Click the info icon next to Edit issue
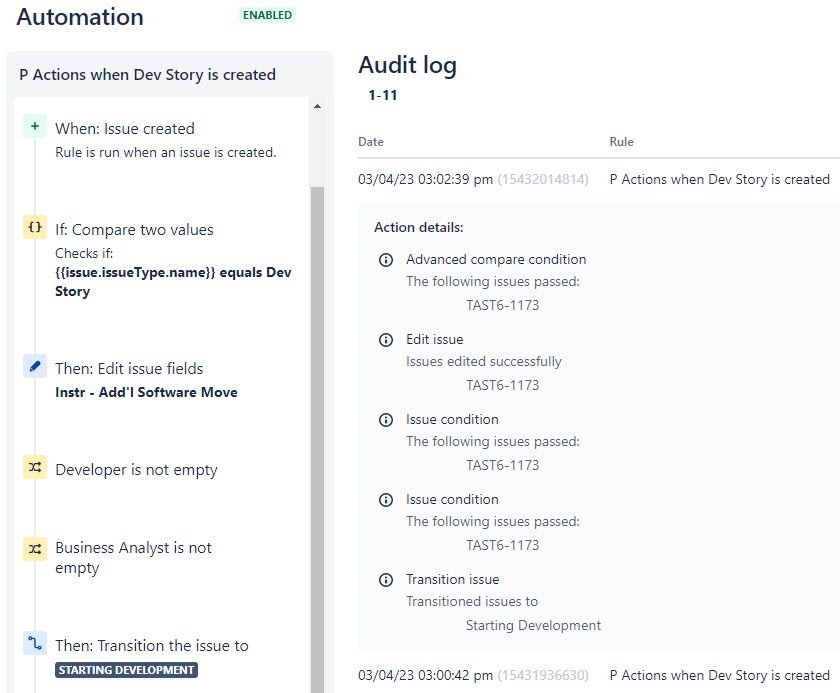 [x=386, y=339]
